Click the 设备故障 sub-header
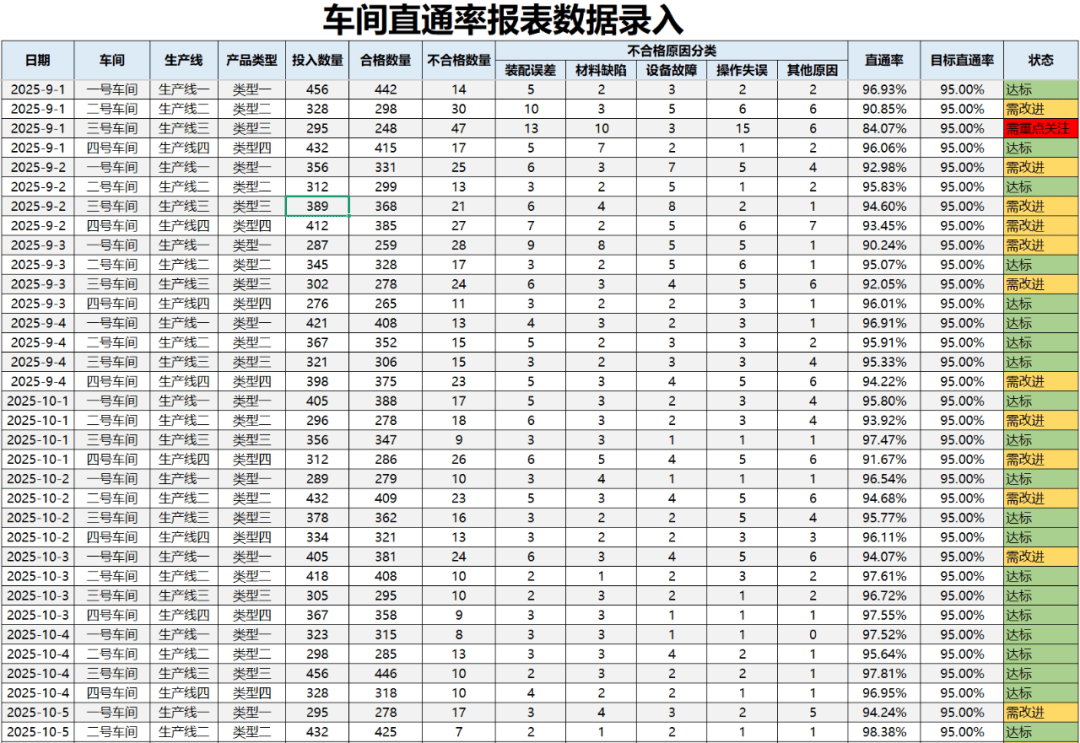The height and width of the screenshot is (743, 1080). tap(671, 70)
